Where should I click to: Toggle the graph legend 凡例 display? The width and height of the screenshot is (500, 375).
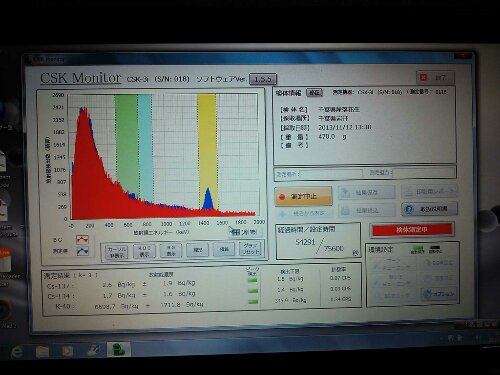(x=171, y=251)
